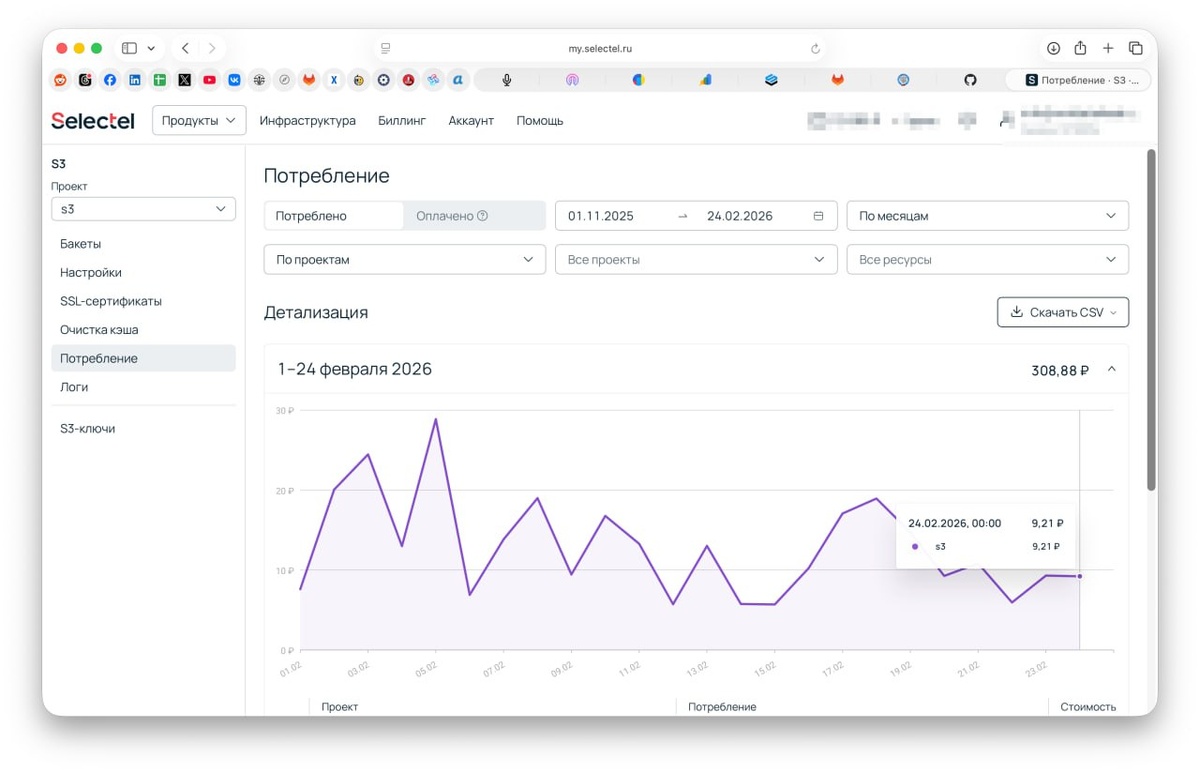This screenshot has height=772, width=1200.
Task: Open the По месяцам dropdown
Action: click(987, 216)
